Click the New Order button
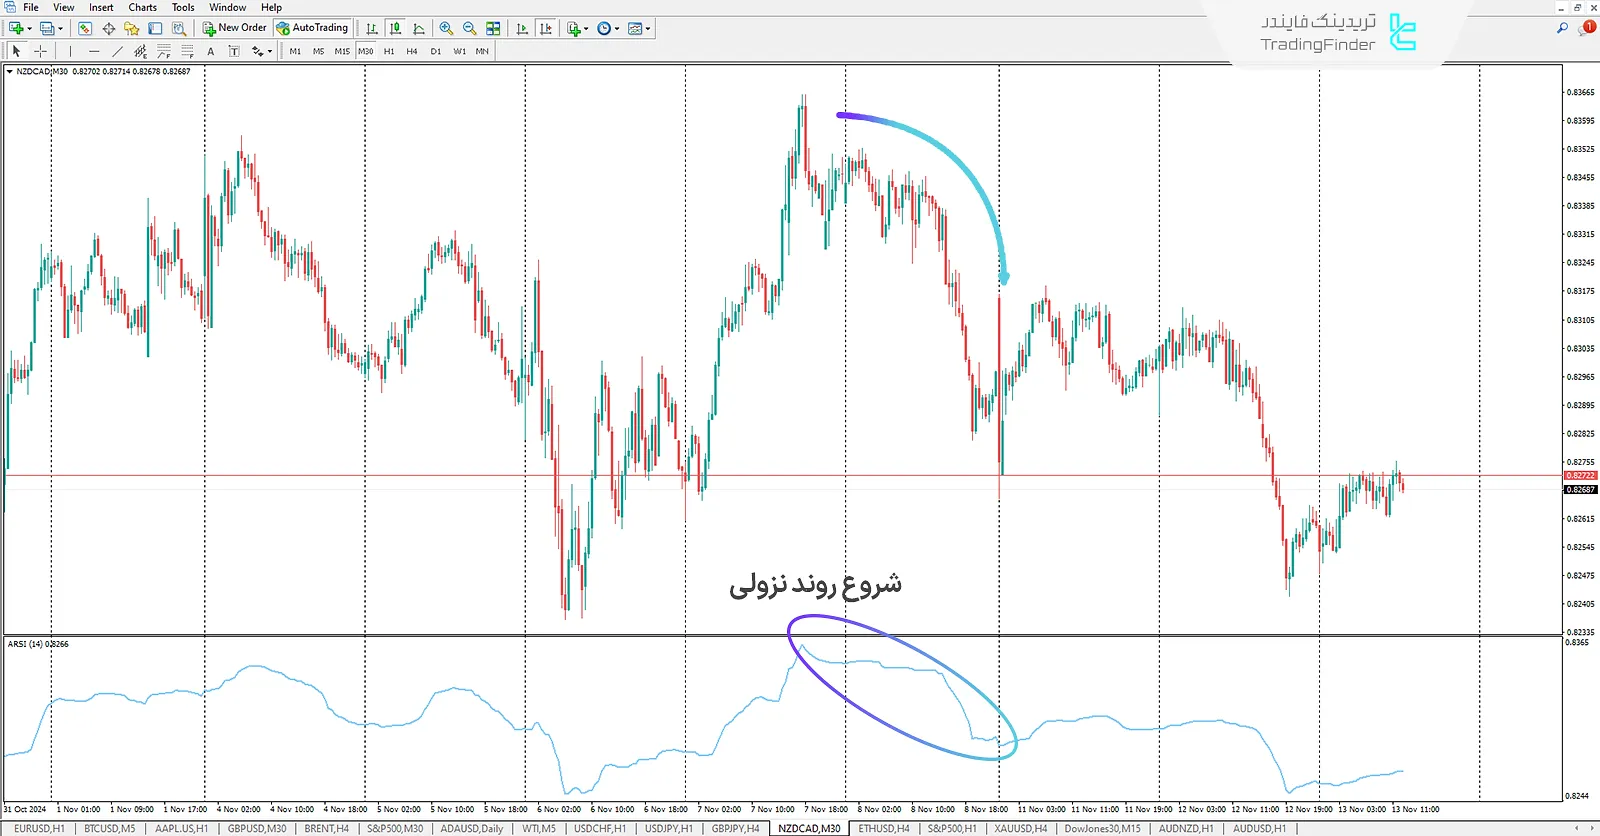The image size is (1600, 836). click(235, 28)
